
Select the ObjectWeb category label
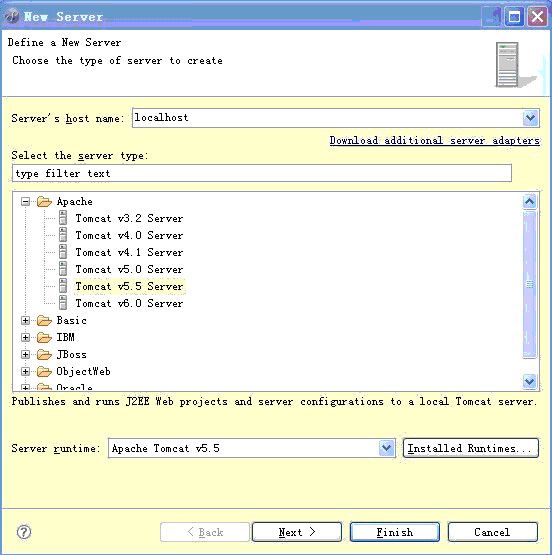tap(84, 372)
